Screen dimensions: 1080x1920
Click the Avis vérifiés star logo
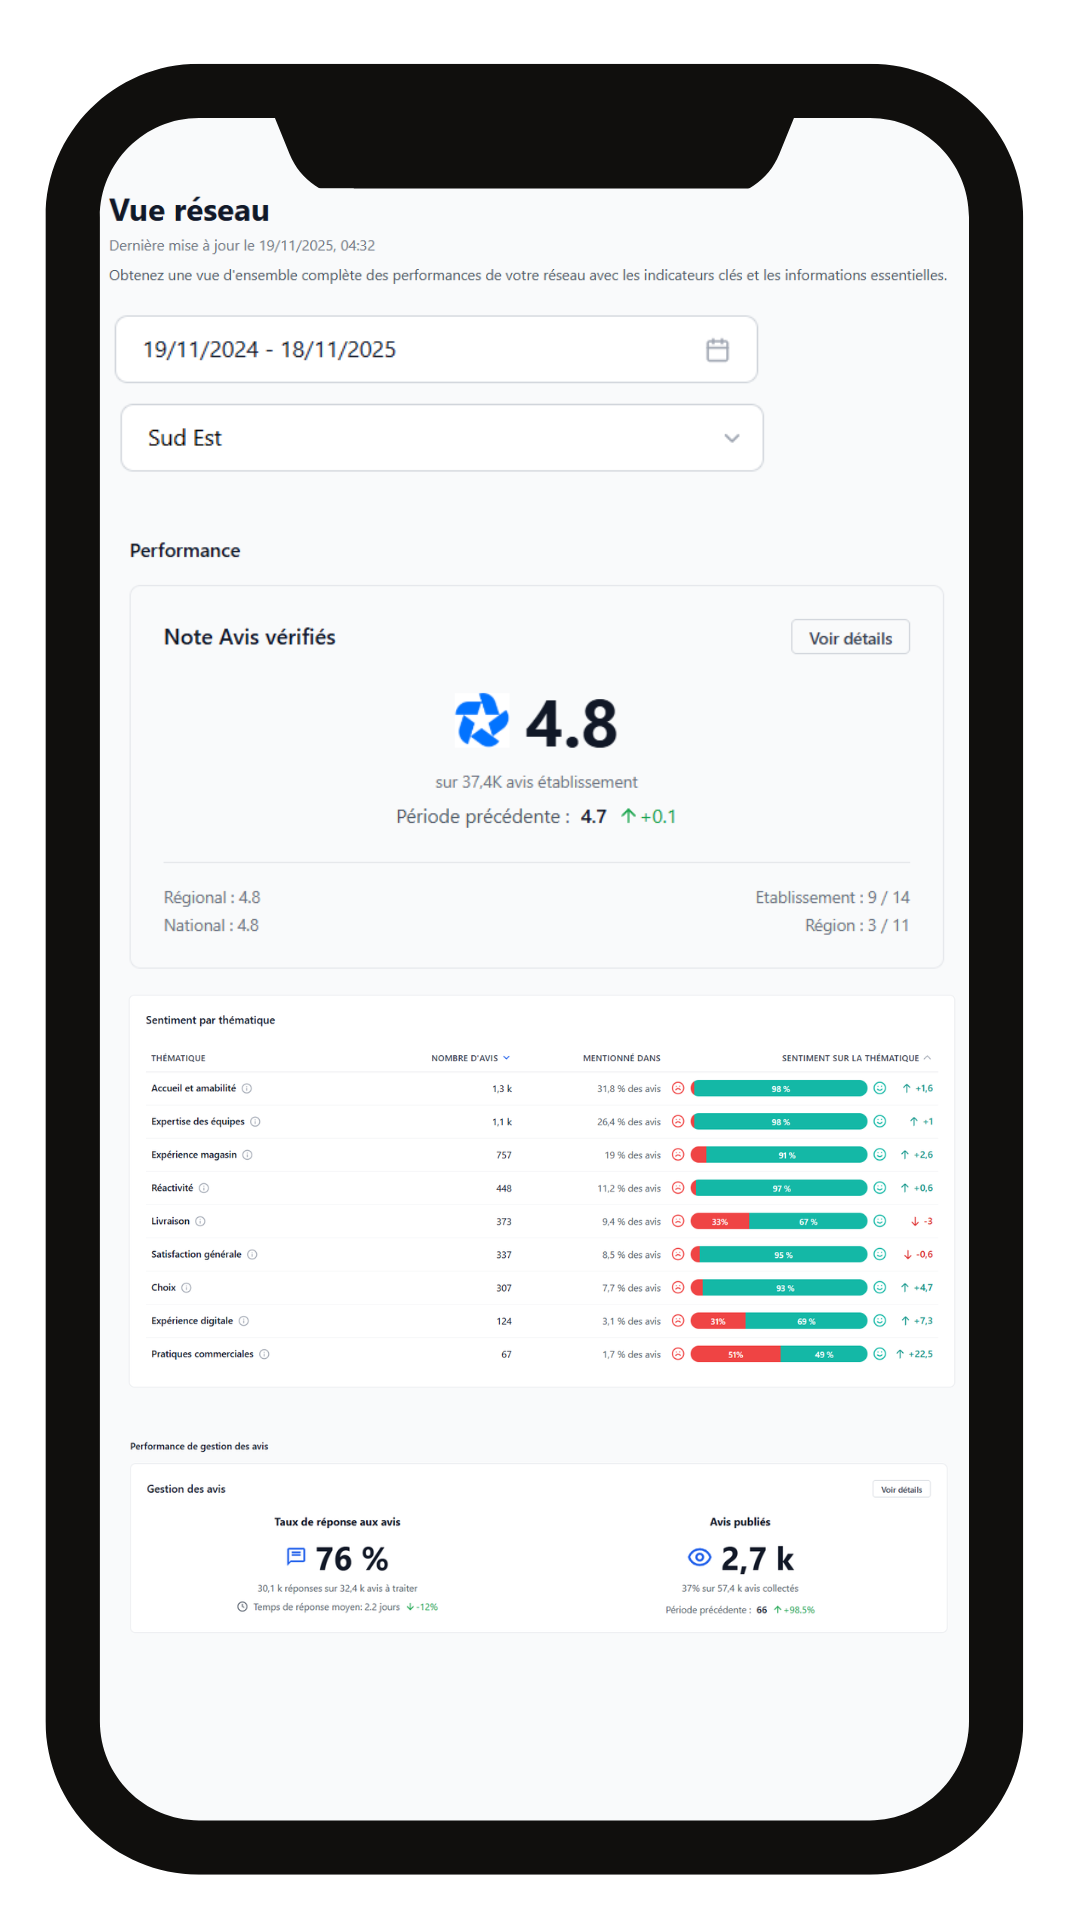point(482,721)
